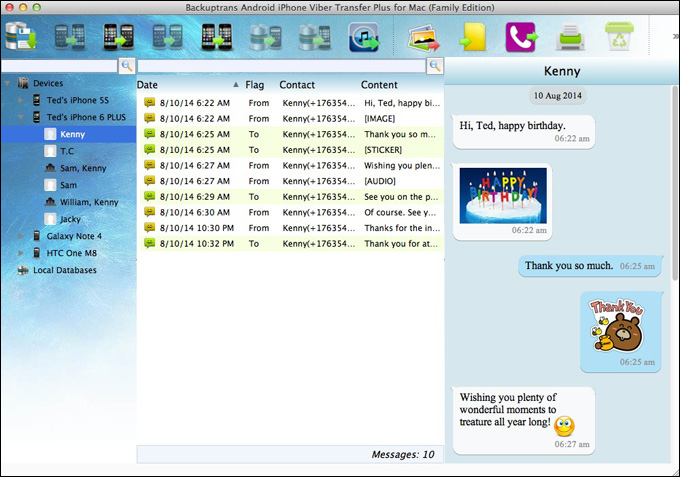Select the 'Wishing you plen...' message row

pos(291,165)
